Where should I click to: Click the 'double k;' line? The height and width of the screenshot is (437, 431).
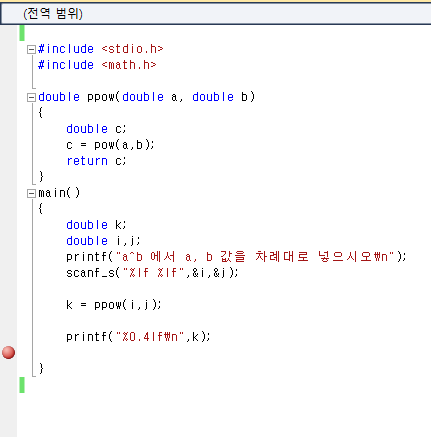click(x=96, y=225)
